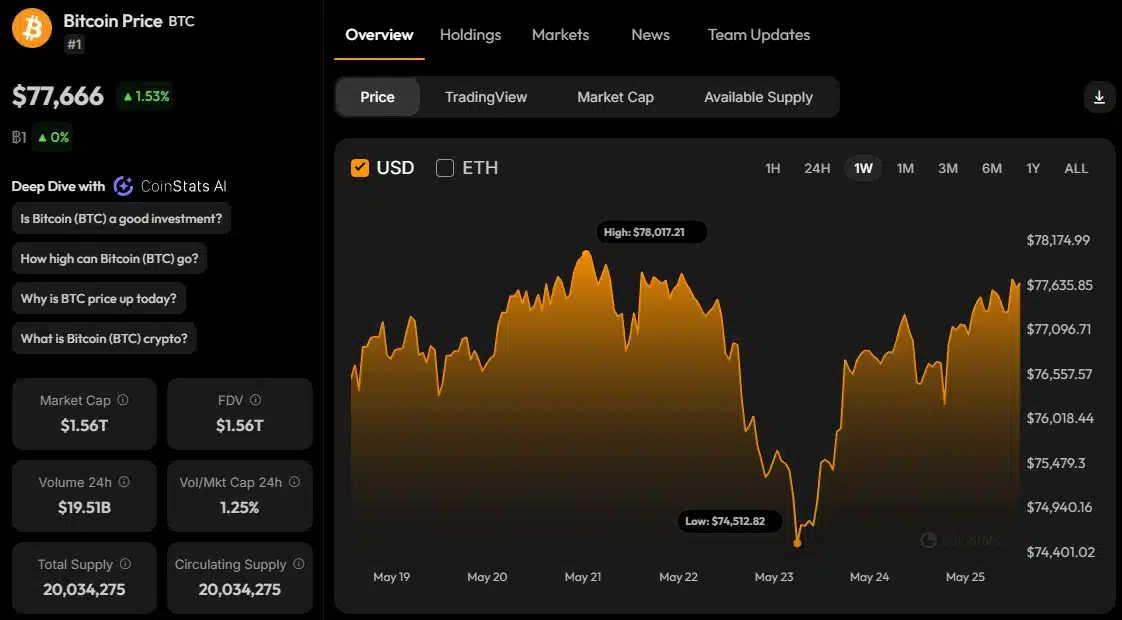Click the Market Cap info icon
Screen dimensions: 1122x620
point(123,400)
